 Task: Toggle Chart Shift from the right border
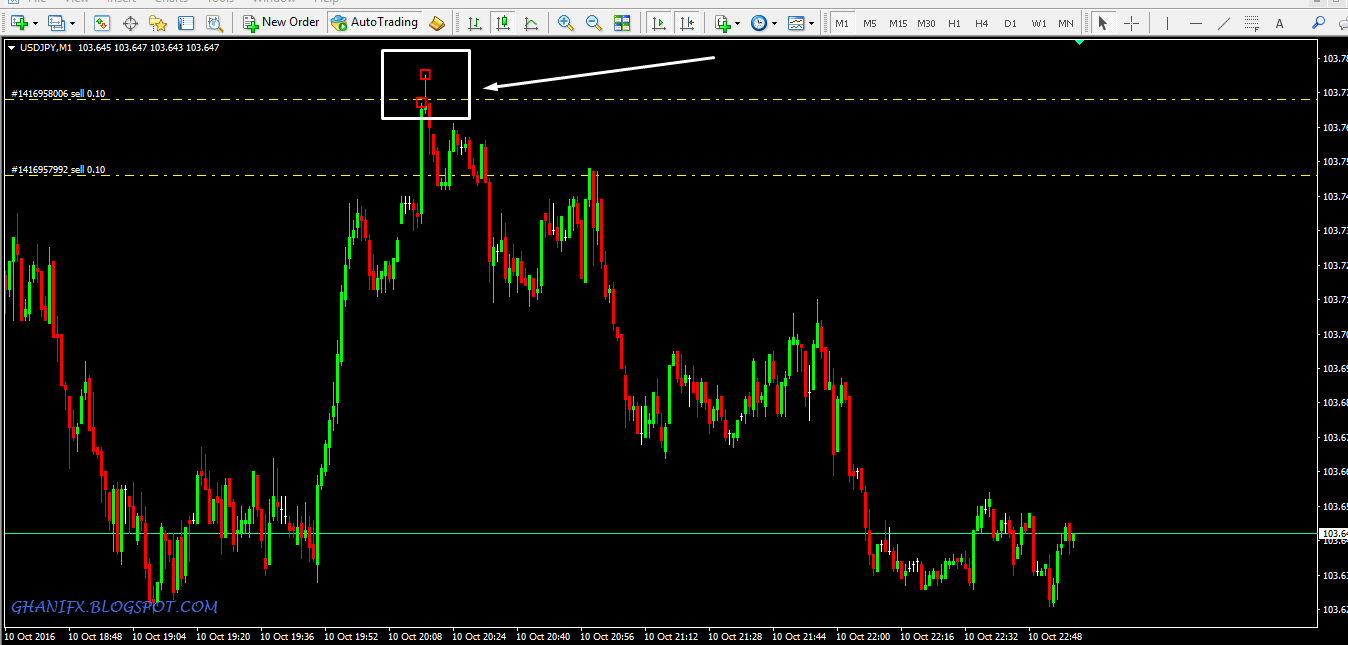pyautogui.click(x=687, y=22)
